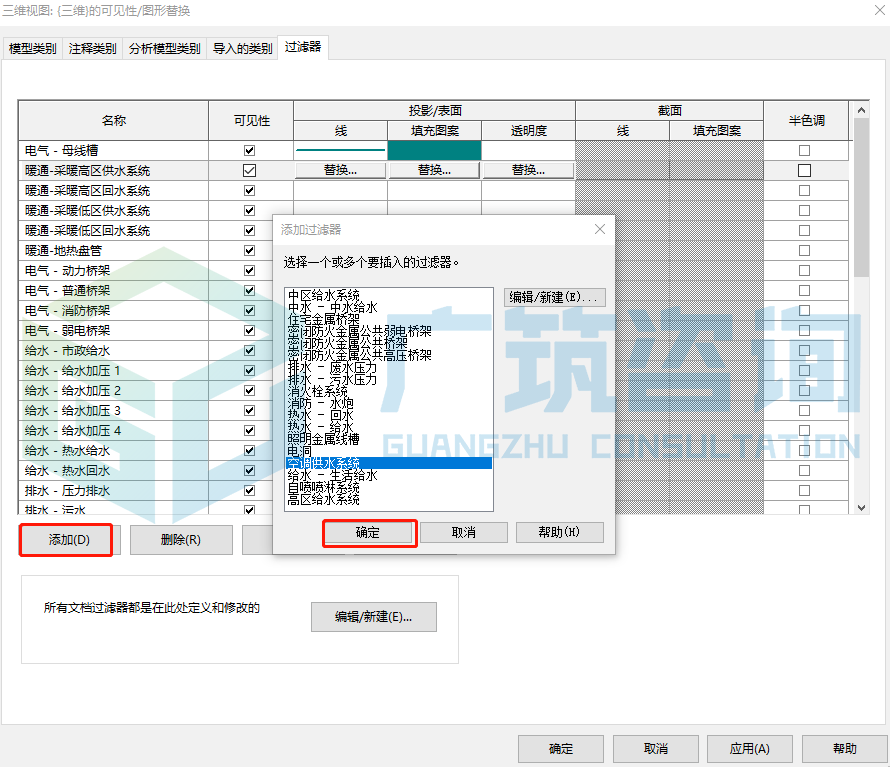Cancel the 添加过滤器 dialog

click(x=465, y=532)
